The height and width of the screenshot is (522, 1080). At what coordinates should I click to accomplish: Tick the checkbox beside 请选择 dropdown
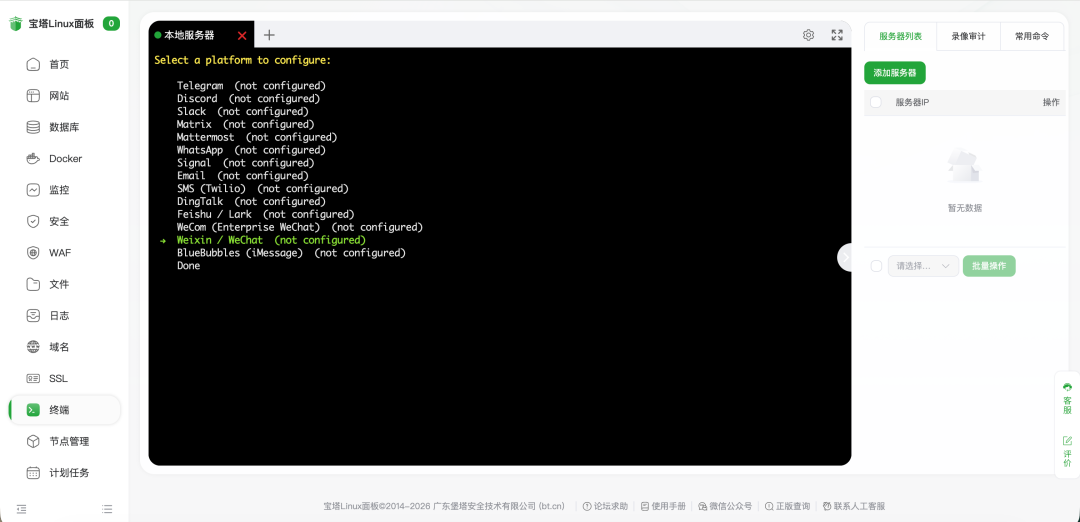pos(876,266)
